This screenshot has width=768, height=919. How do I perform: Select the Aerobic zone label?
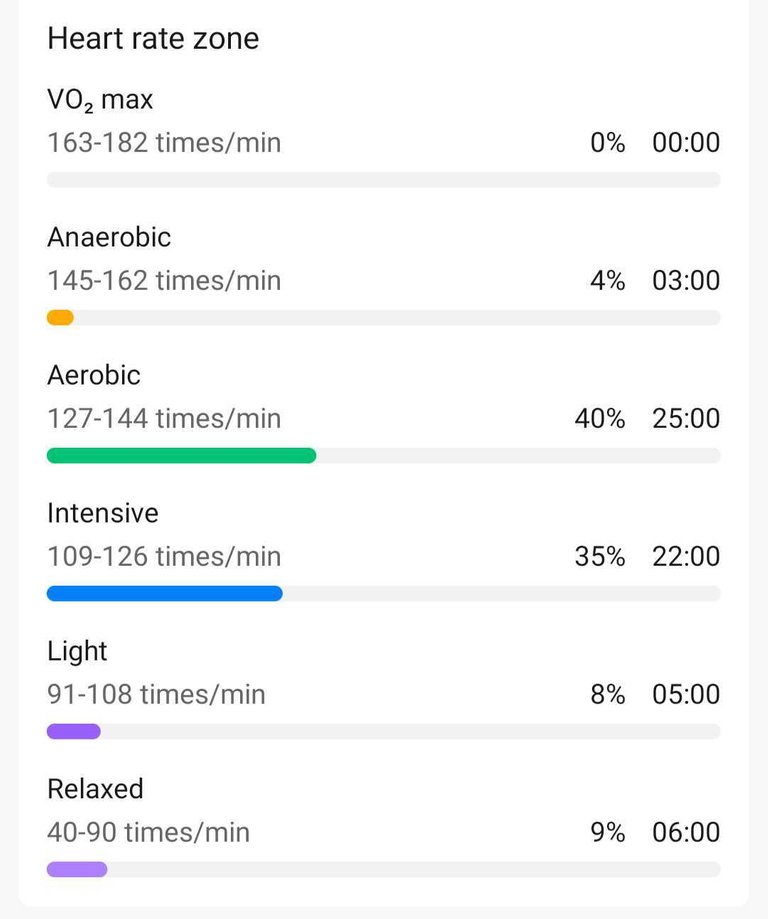[94, 375]
